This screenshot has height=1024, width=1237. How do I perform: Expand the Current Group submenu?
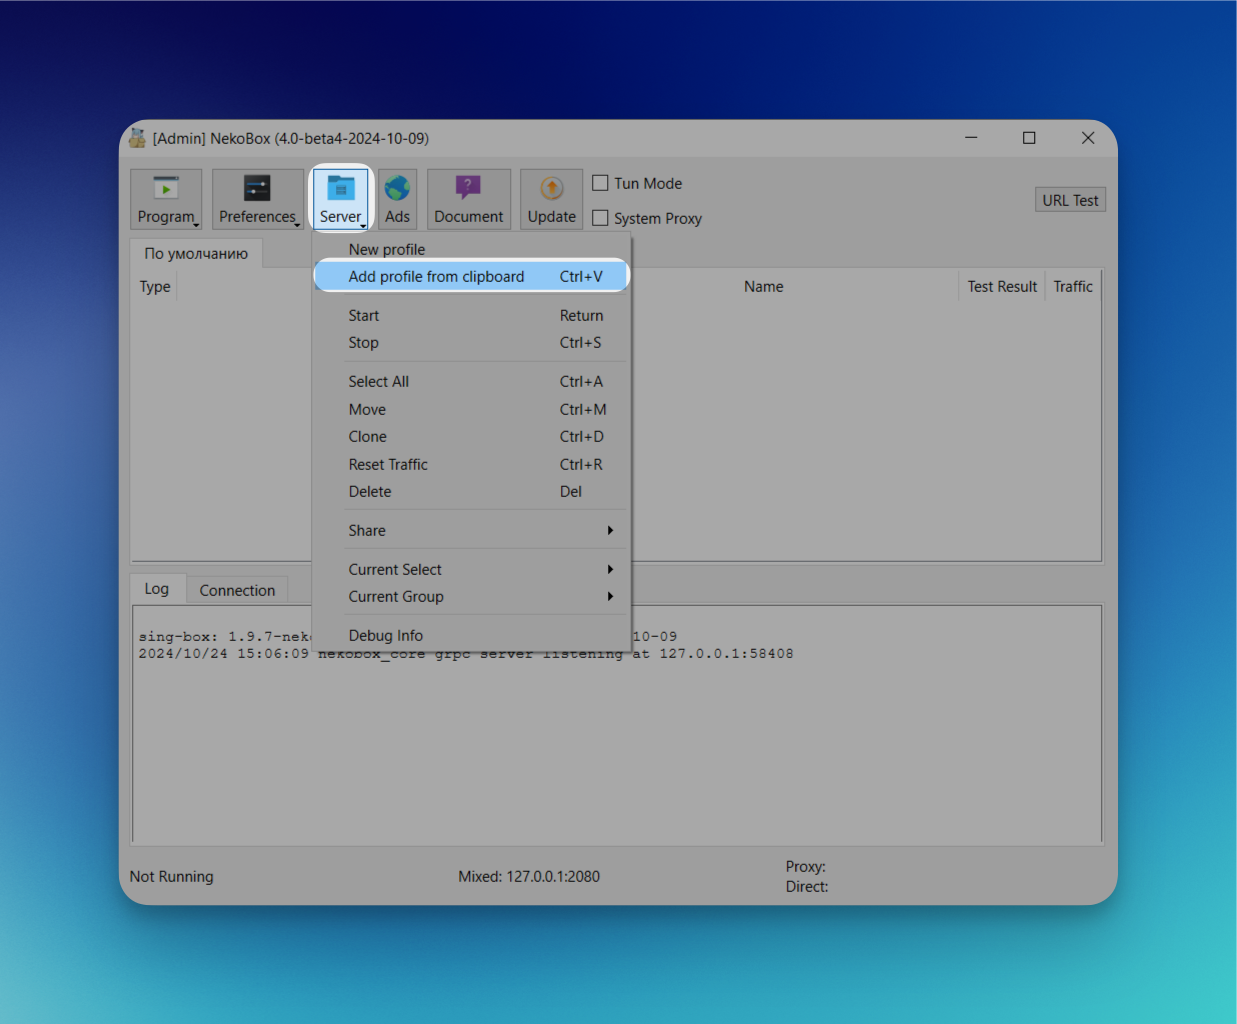[471, 597]
